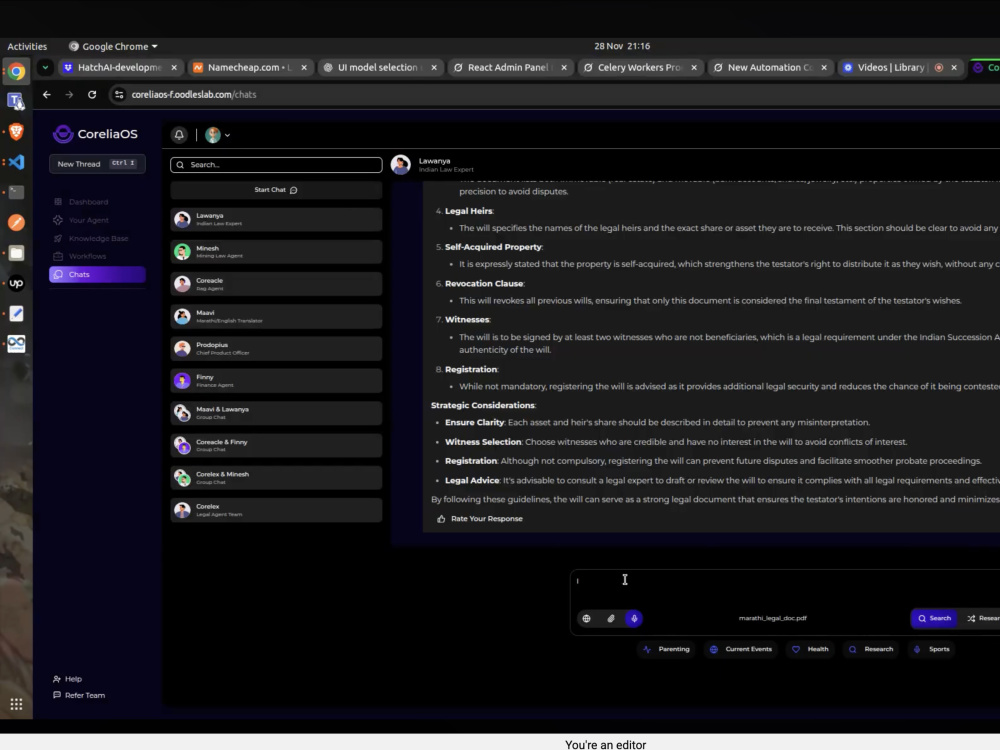
Task: Open the clock showing 28 Nov 21:16
Action: click(622, 46)
